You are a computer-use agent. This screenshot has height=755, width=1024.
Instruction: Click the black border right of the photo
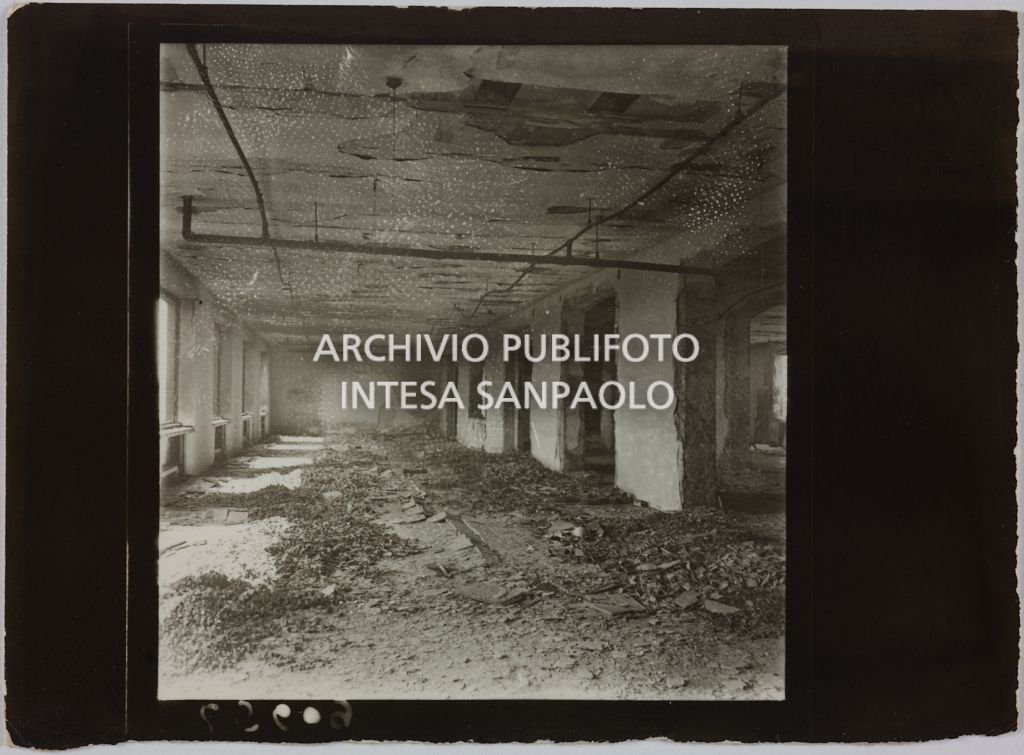(x=900, y=380)
